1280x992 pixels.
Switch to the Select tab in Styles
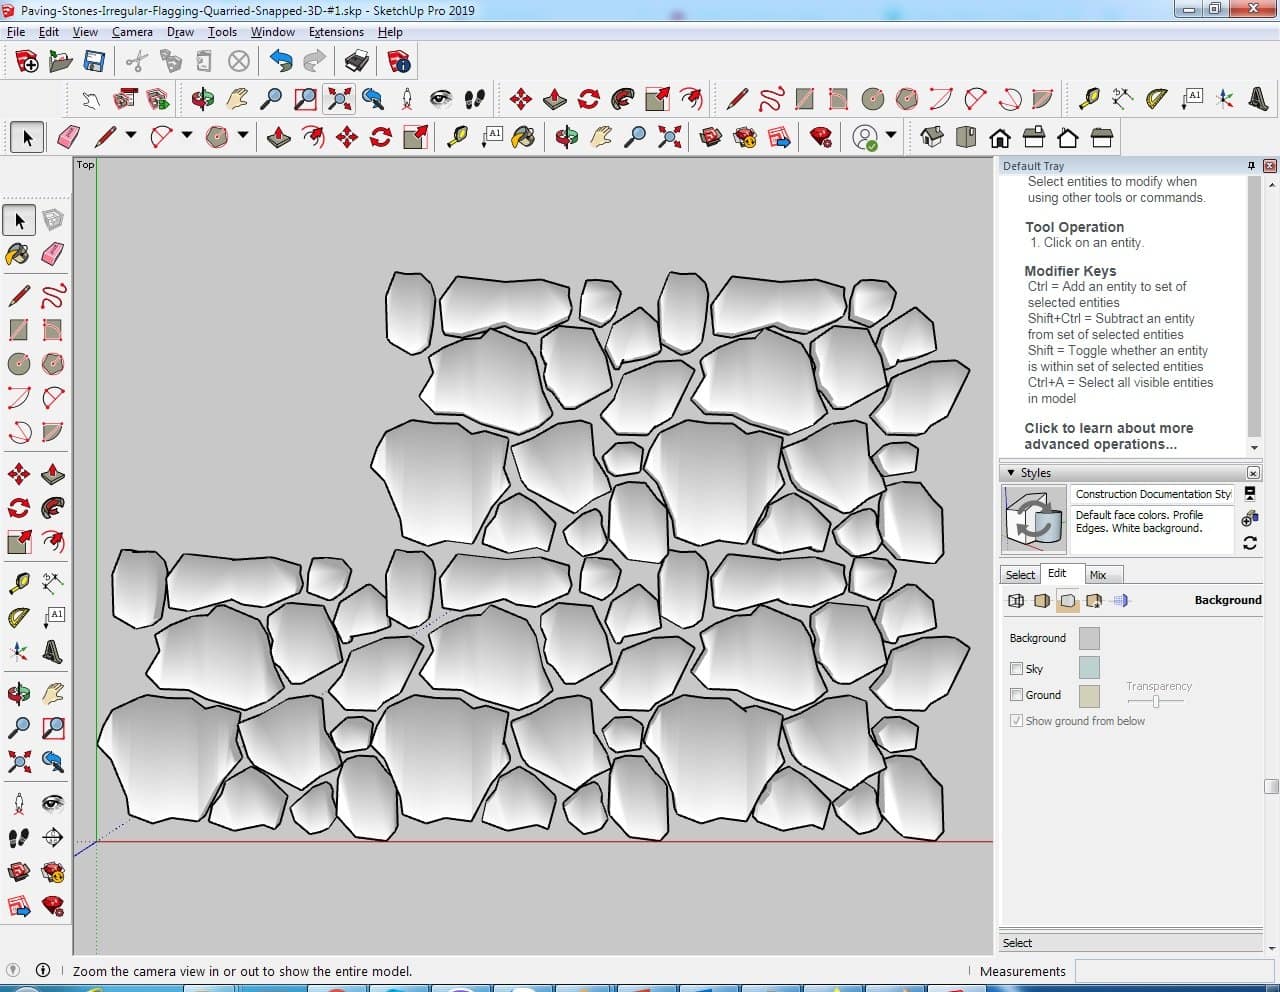point(1020,575)
